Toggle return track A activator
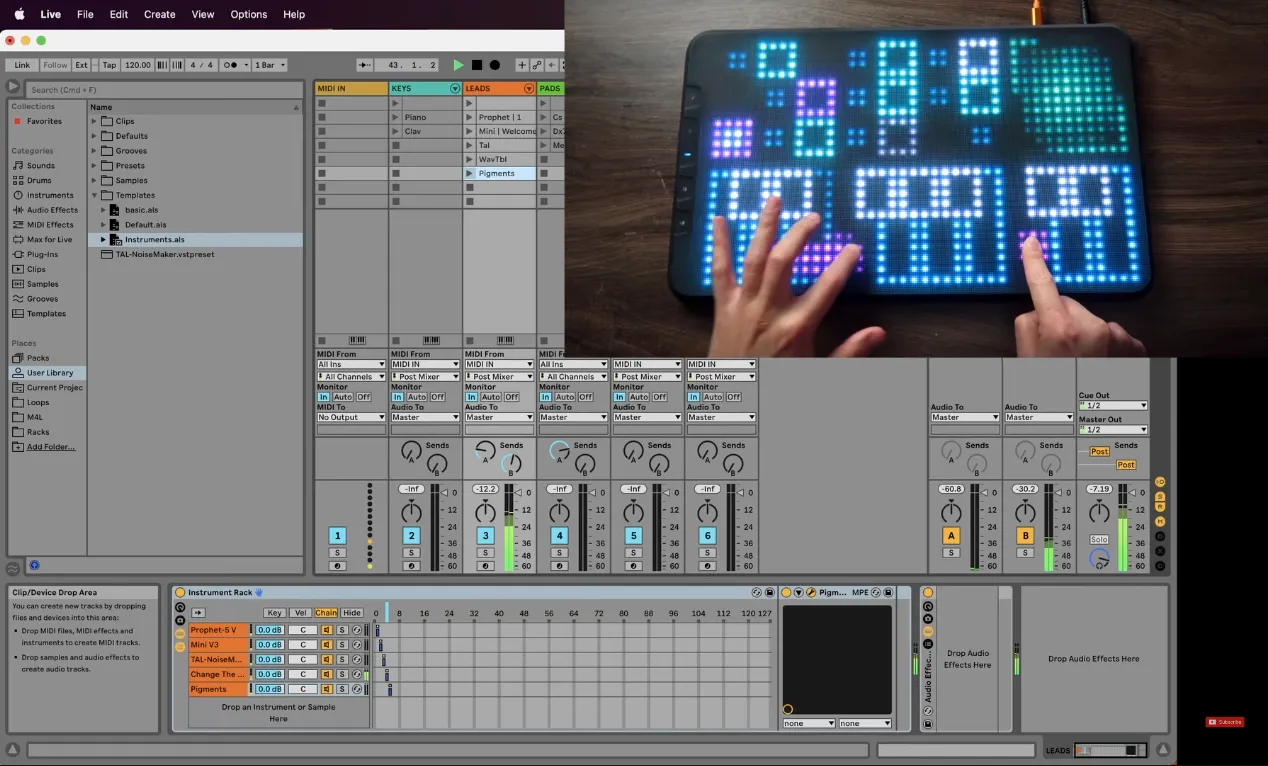 [x=951, y=536]
